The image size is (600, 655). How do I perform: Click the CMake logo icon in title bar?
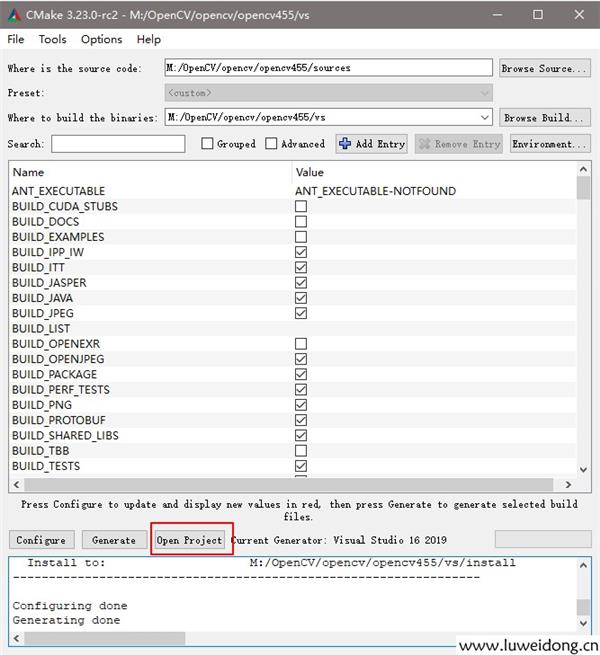pos(13,14)
